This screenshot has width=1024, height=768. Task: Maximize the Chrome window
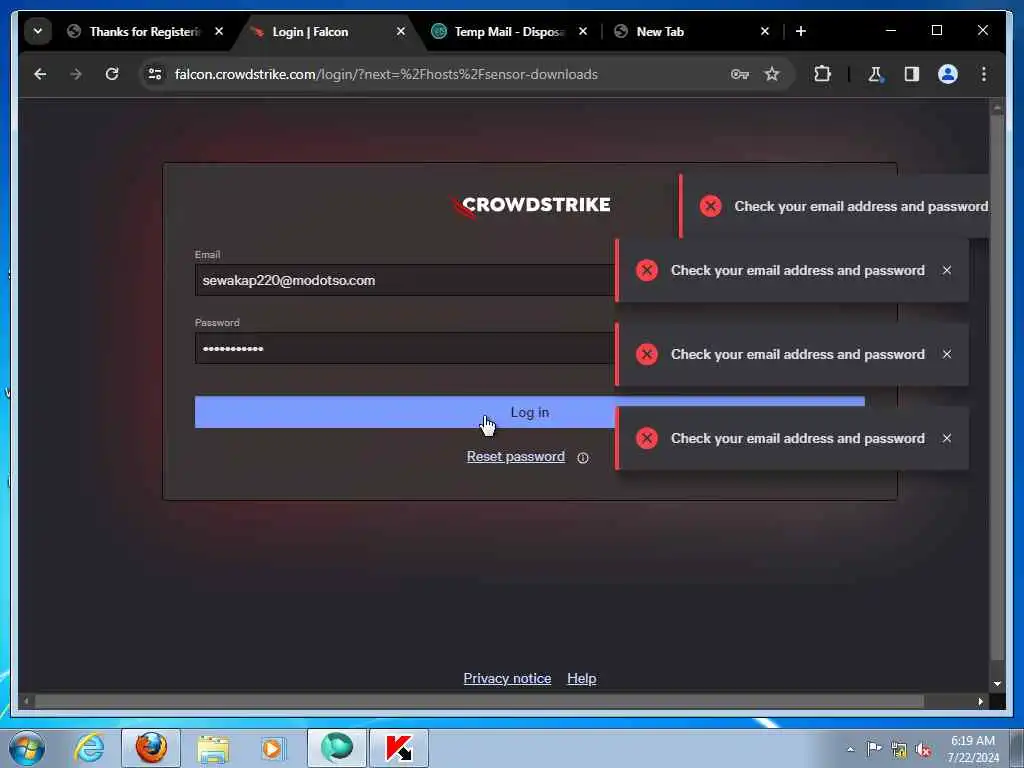click(x=936, y=31)
